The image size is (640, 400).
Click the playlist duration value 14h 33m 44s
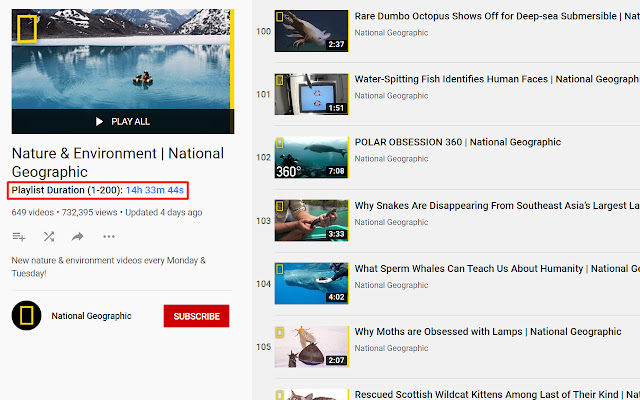coord(155,190)
